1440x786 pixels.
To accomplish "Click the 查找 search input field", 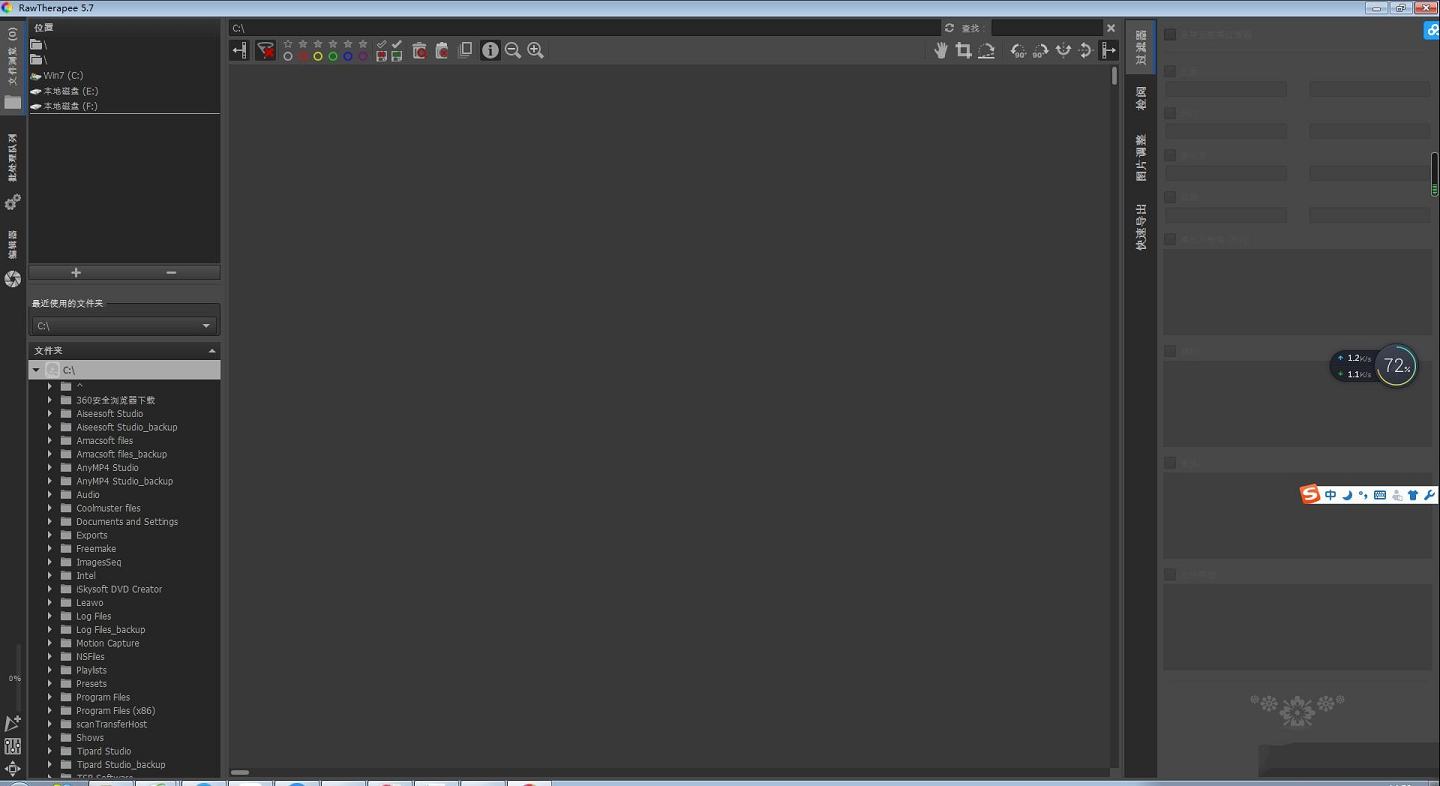I will click(x=1045, y=28).
